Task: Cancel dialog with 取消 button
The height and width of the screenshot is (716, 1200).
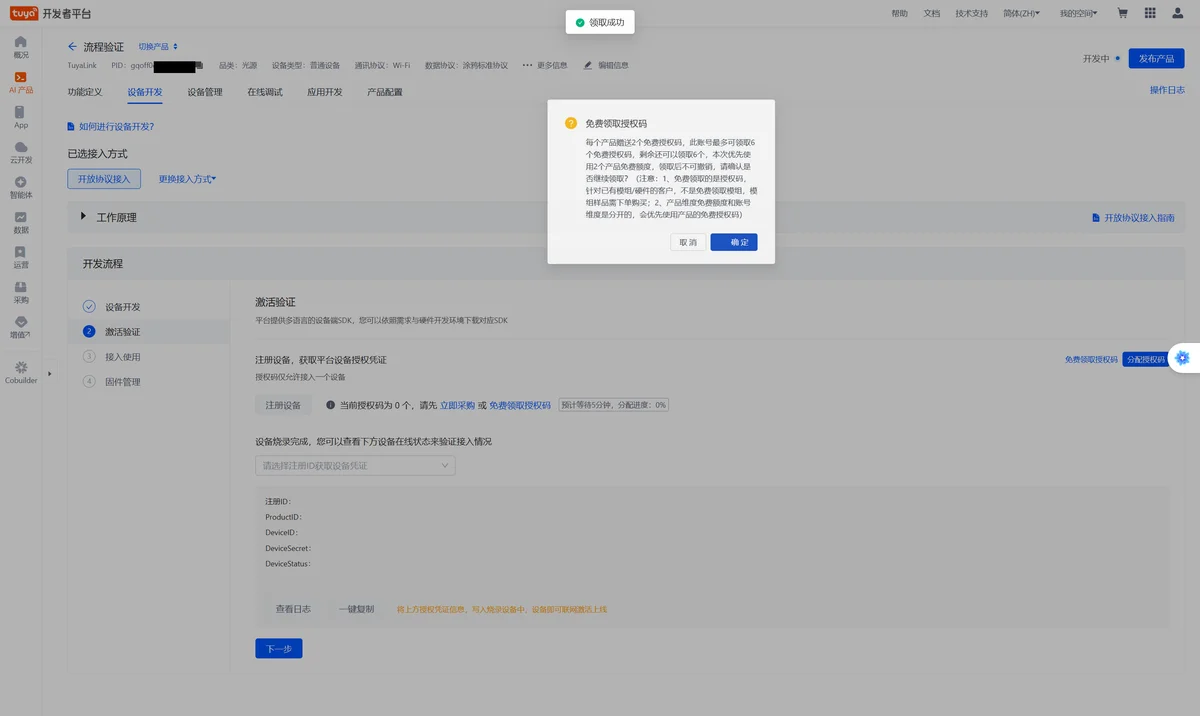Action: (x=688, y=242)
